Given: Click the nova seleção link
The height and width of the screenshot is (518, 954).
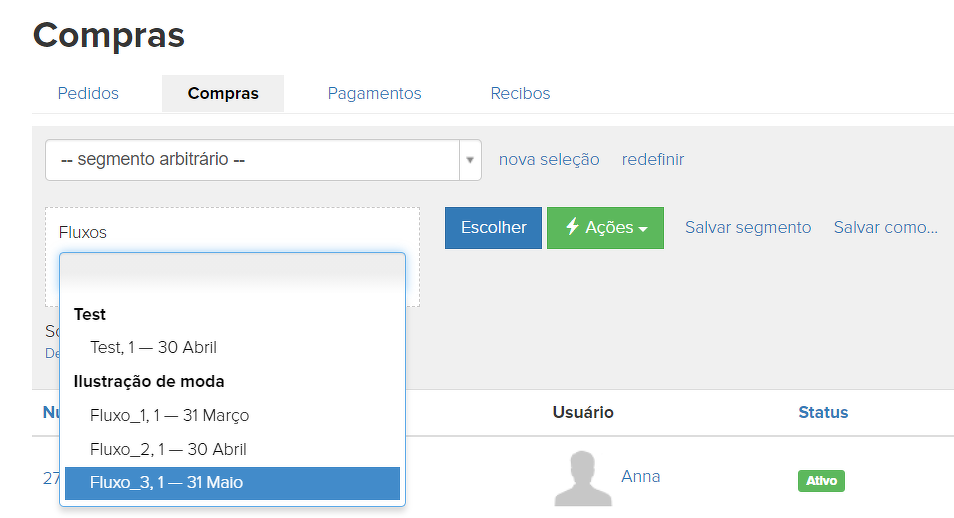Looking at the screenshot, I should (x=549, y=159).
